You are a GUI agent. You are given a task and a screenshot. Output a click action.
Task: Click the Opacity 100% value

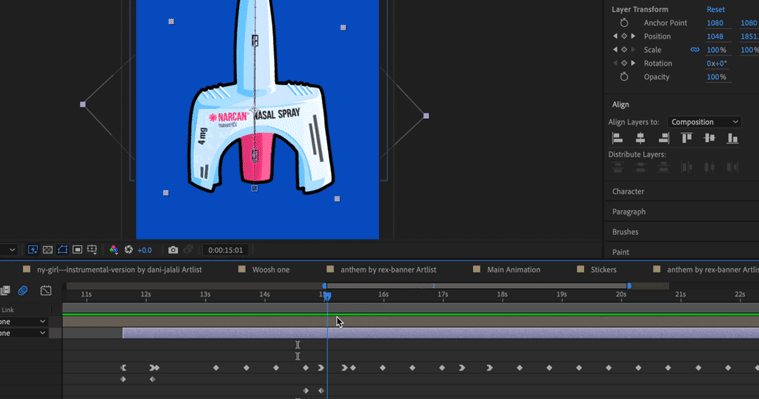pyautogui.click(x=716, y=77)
